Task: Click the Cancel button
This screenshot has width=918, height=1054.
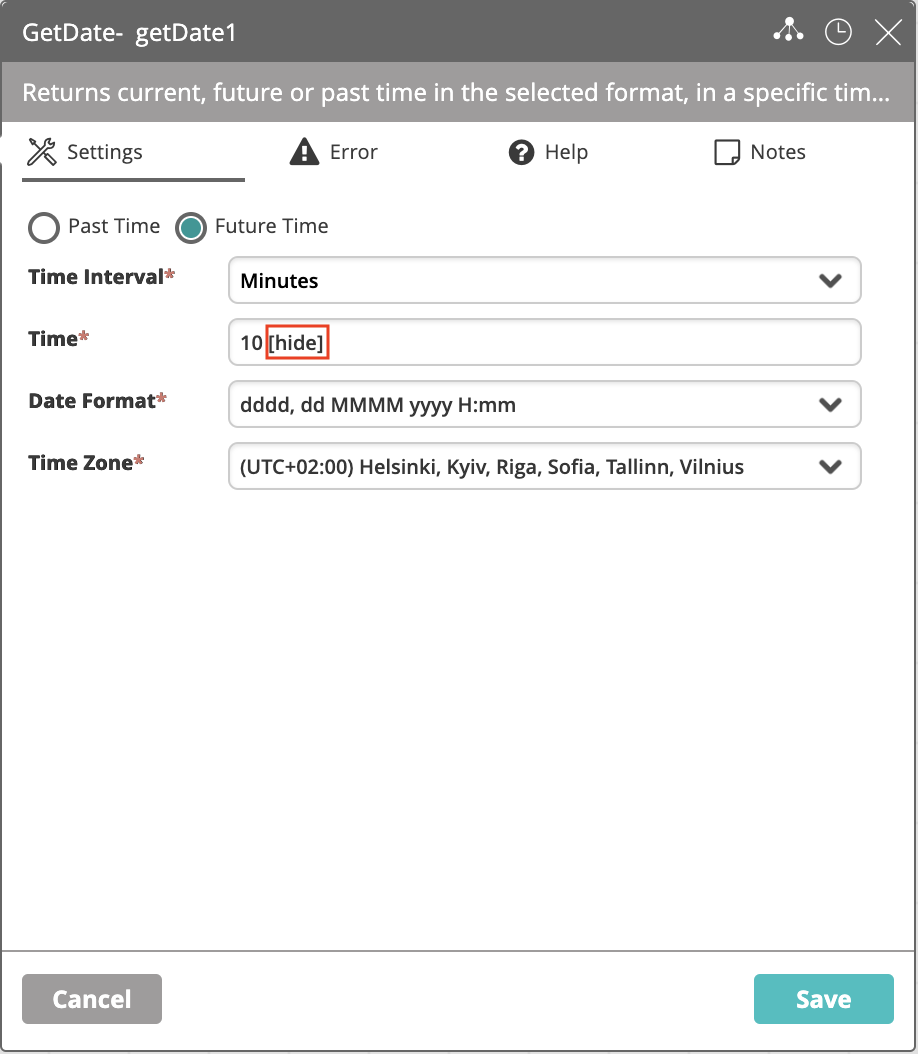Action: coord(92,999)
